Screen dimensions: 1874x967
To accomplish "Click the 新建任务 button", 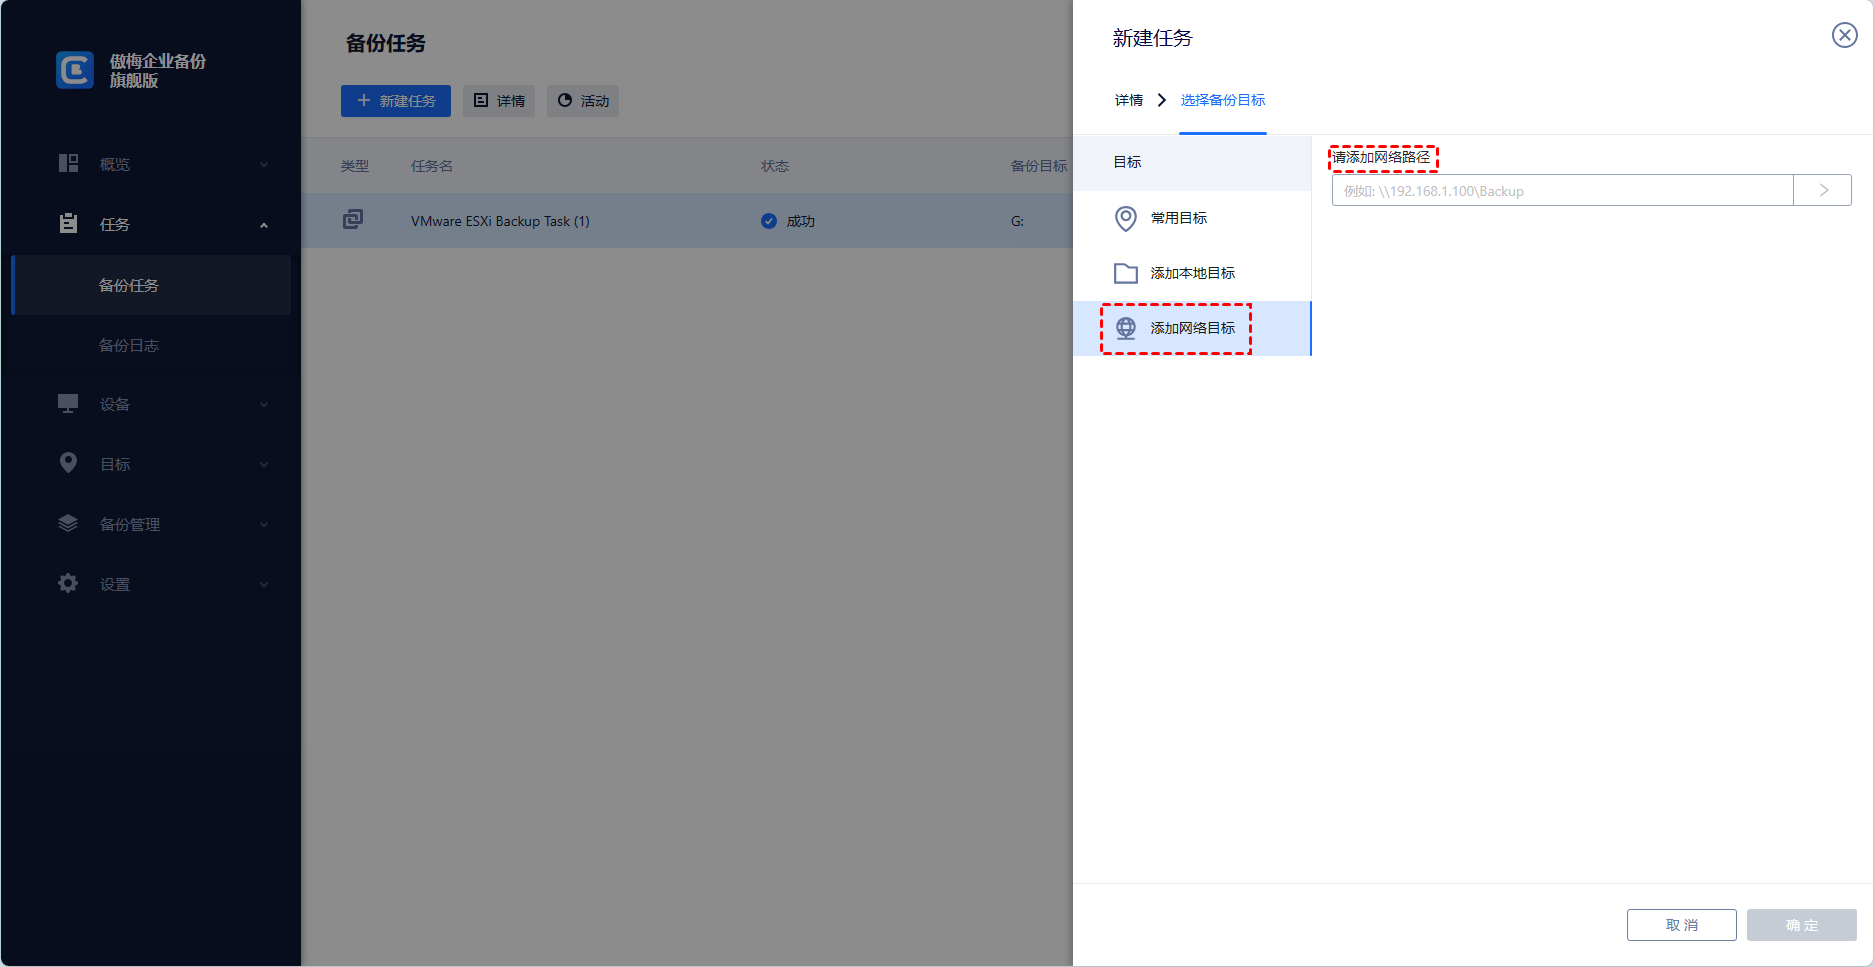I will [396, 101].
